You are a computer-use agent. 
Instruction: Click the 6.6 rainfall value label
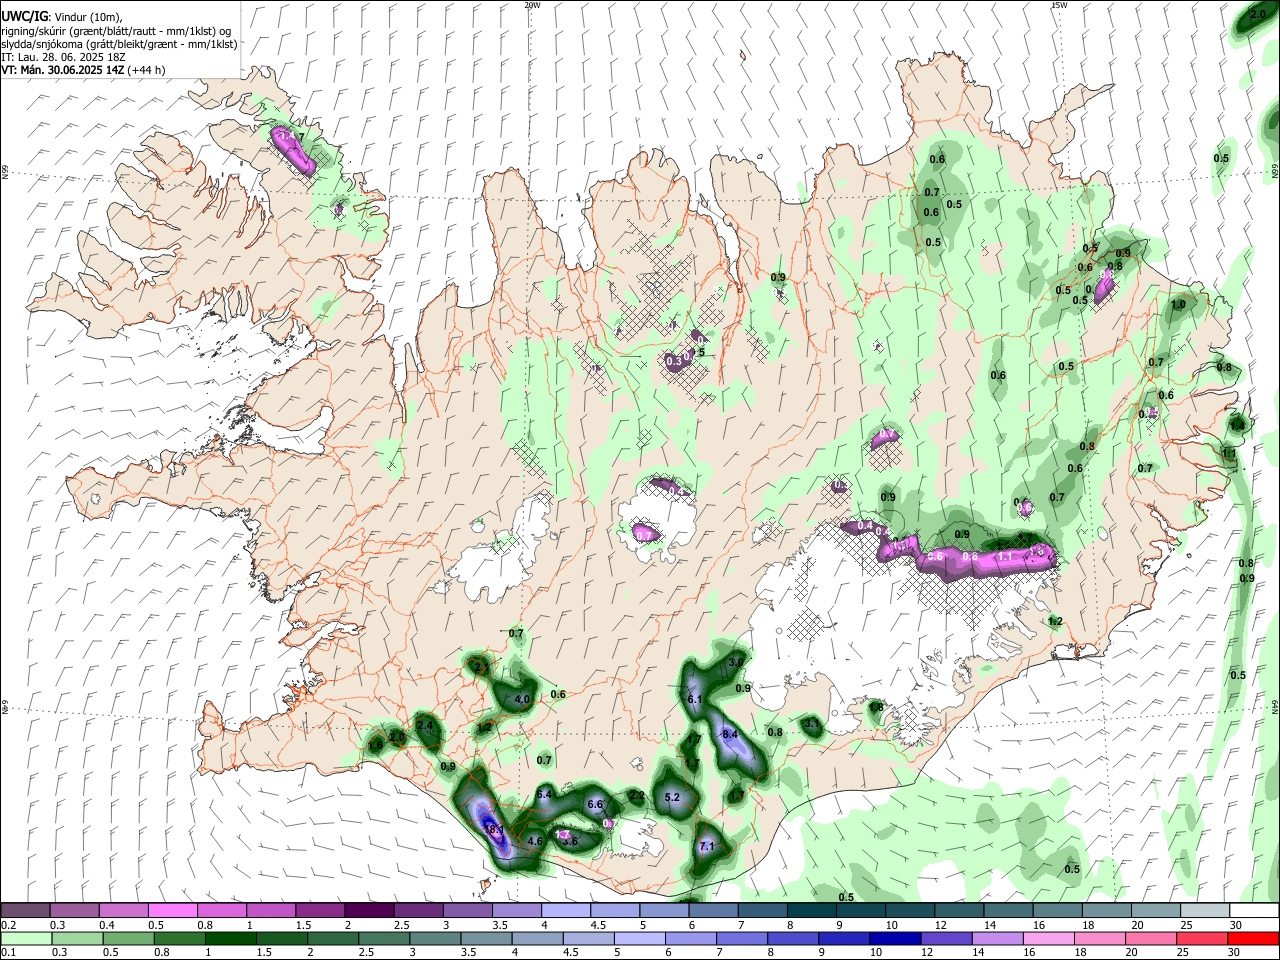click(595, 804)
